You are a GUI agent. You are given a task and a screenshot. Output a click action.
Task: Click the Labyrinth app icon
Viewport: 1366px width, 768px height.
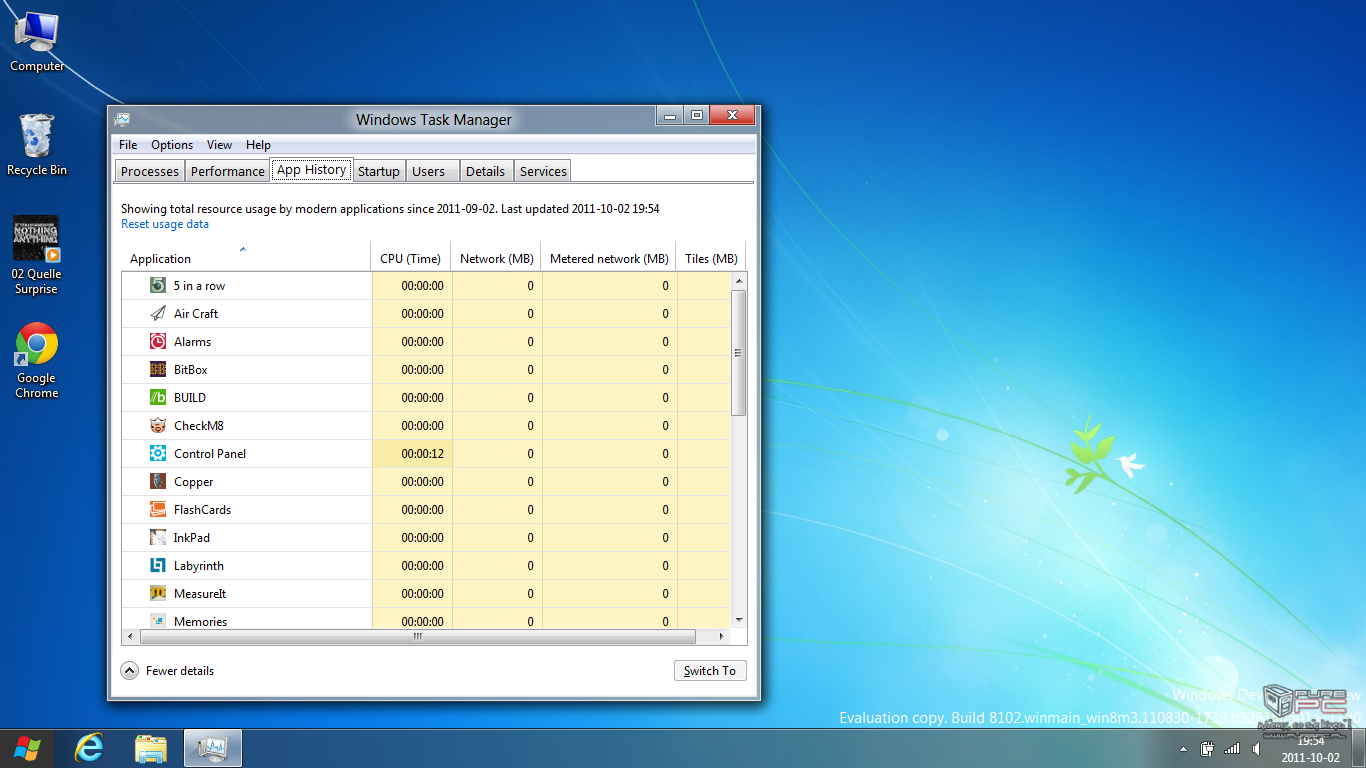point(157,565)
